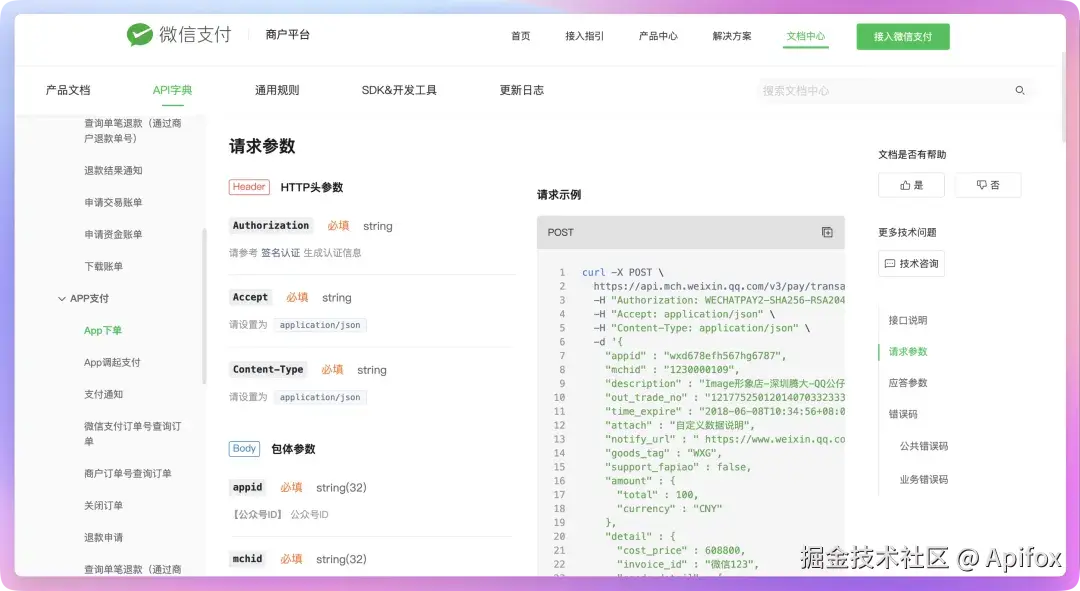Click the chat bubble icon on 技术咨询
1080x591 pixels.
889,263
